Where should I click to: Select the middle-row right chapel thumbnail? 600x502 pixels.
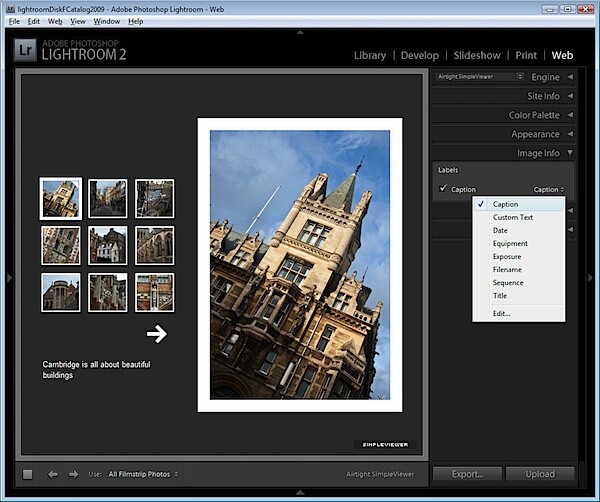pos(155,245)
